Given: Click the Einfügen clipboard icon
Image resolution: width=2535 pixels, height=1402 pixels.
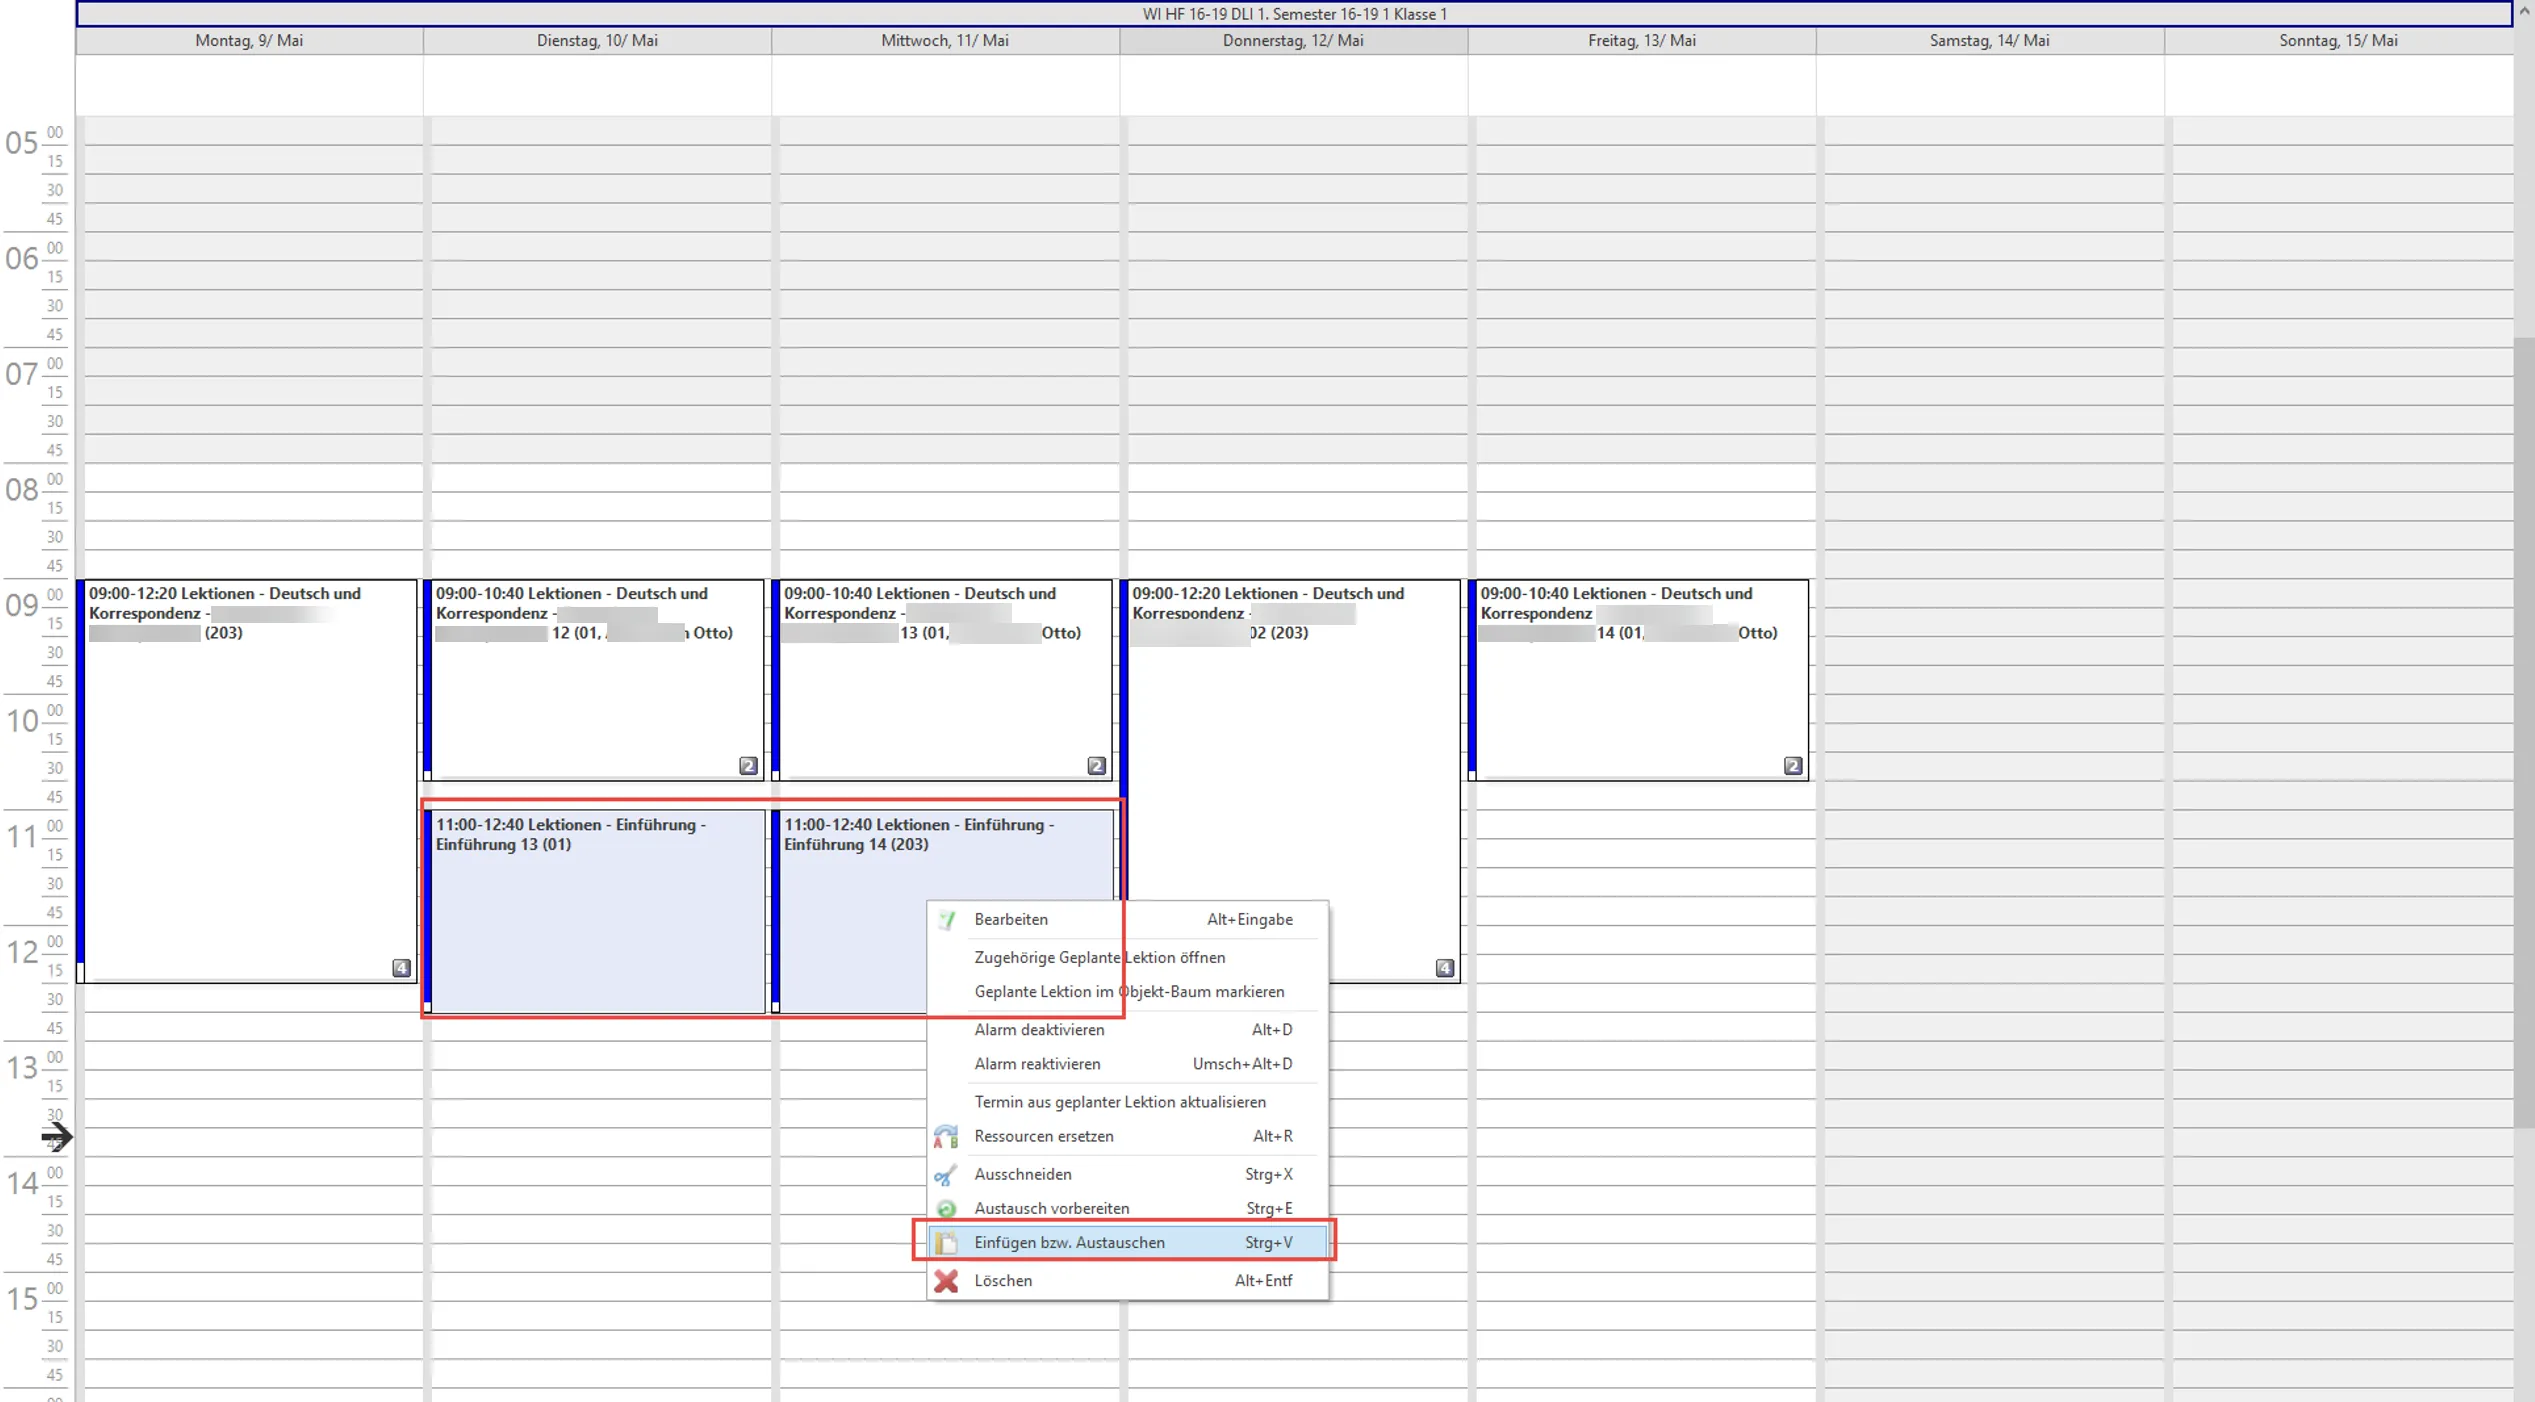Looking at the screenshot, I should (x=946, y=1243).
